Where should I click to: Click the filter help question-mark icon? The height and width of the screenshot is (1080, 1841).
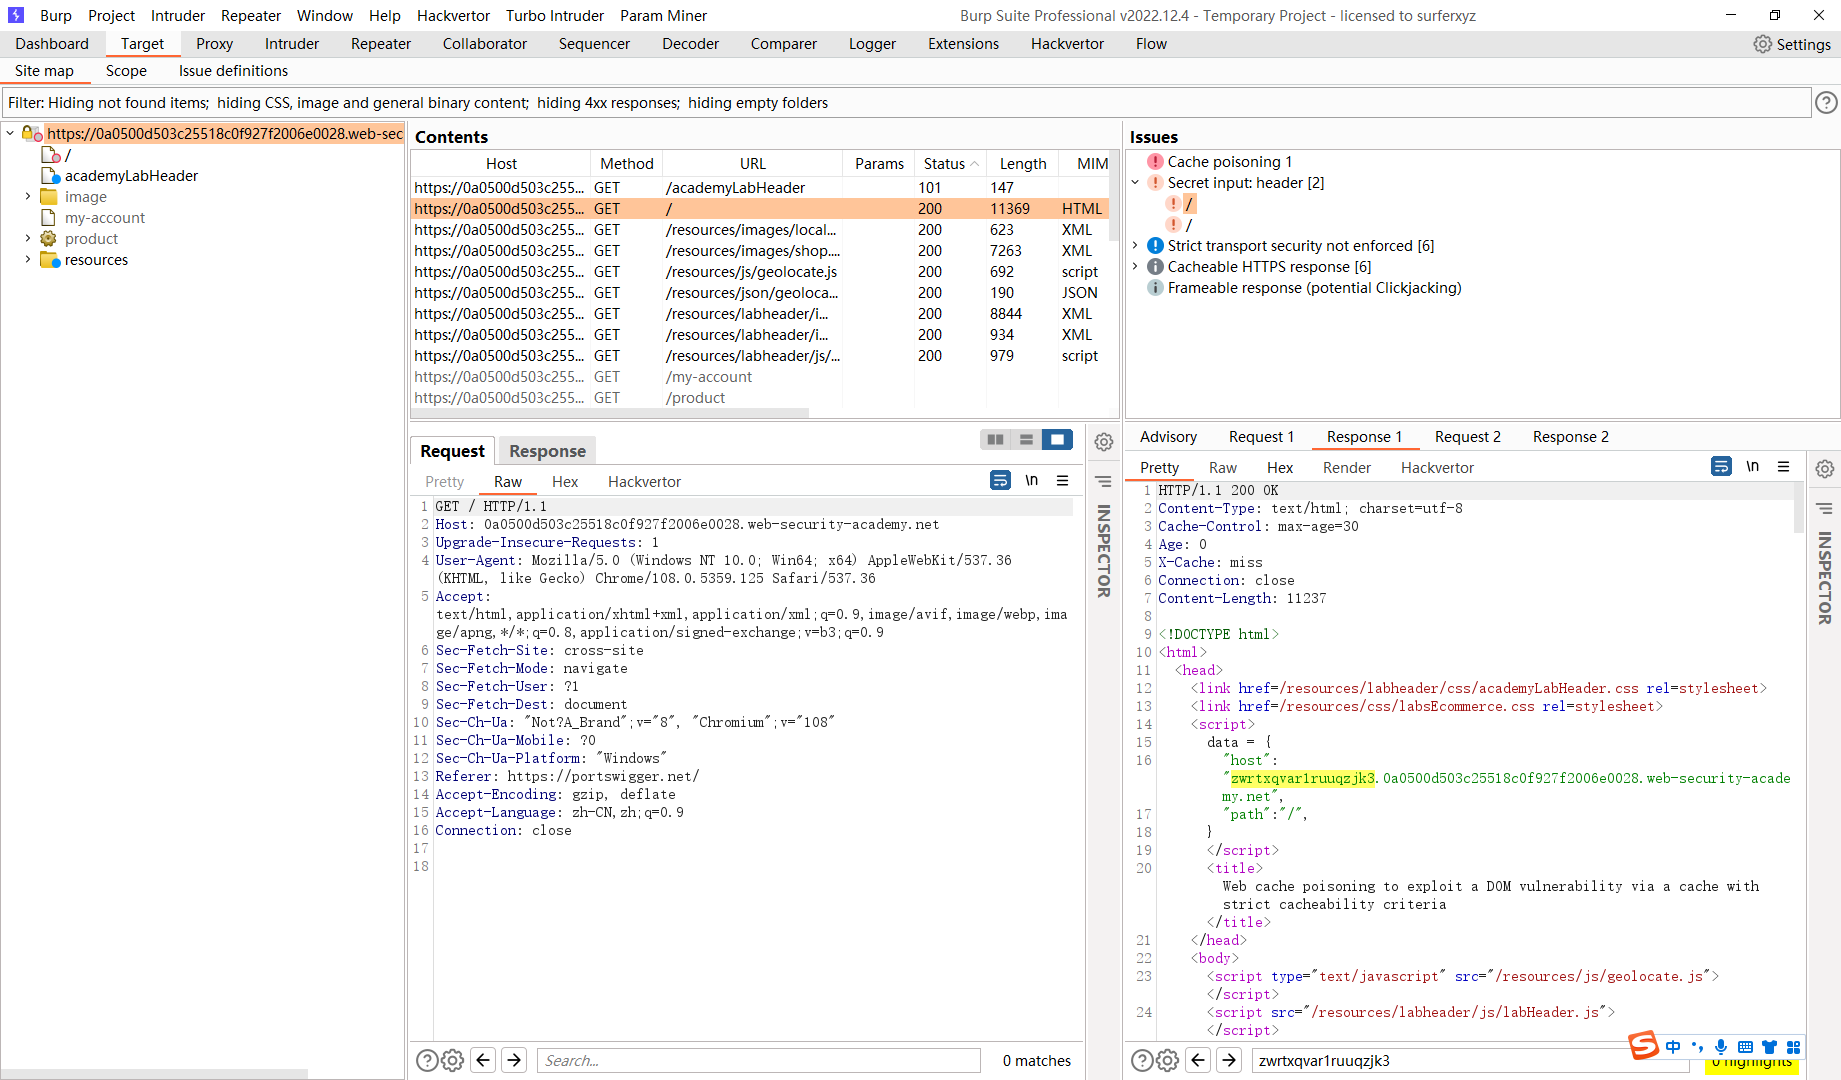click(x=1826, y=102)
